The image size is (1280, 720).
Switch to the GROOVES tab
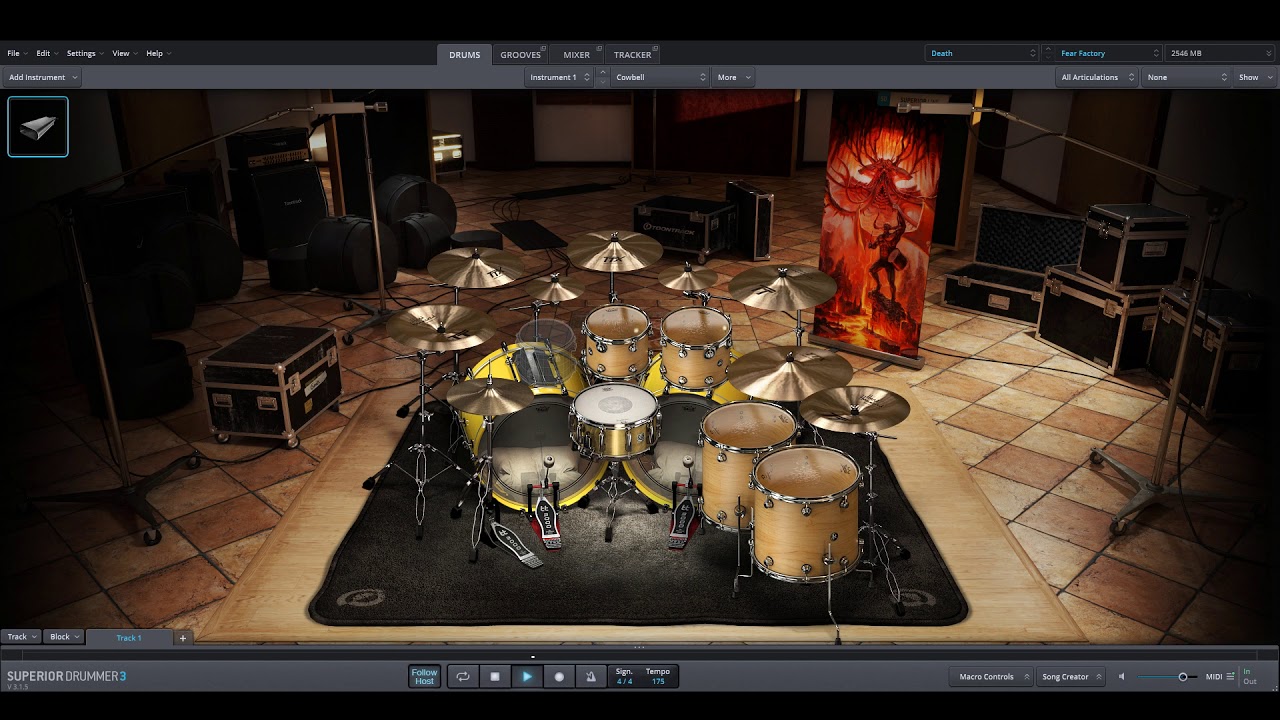click(520, 55)
